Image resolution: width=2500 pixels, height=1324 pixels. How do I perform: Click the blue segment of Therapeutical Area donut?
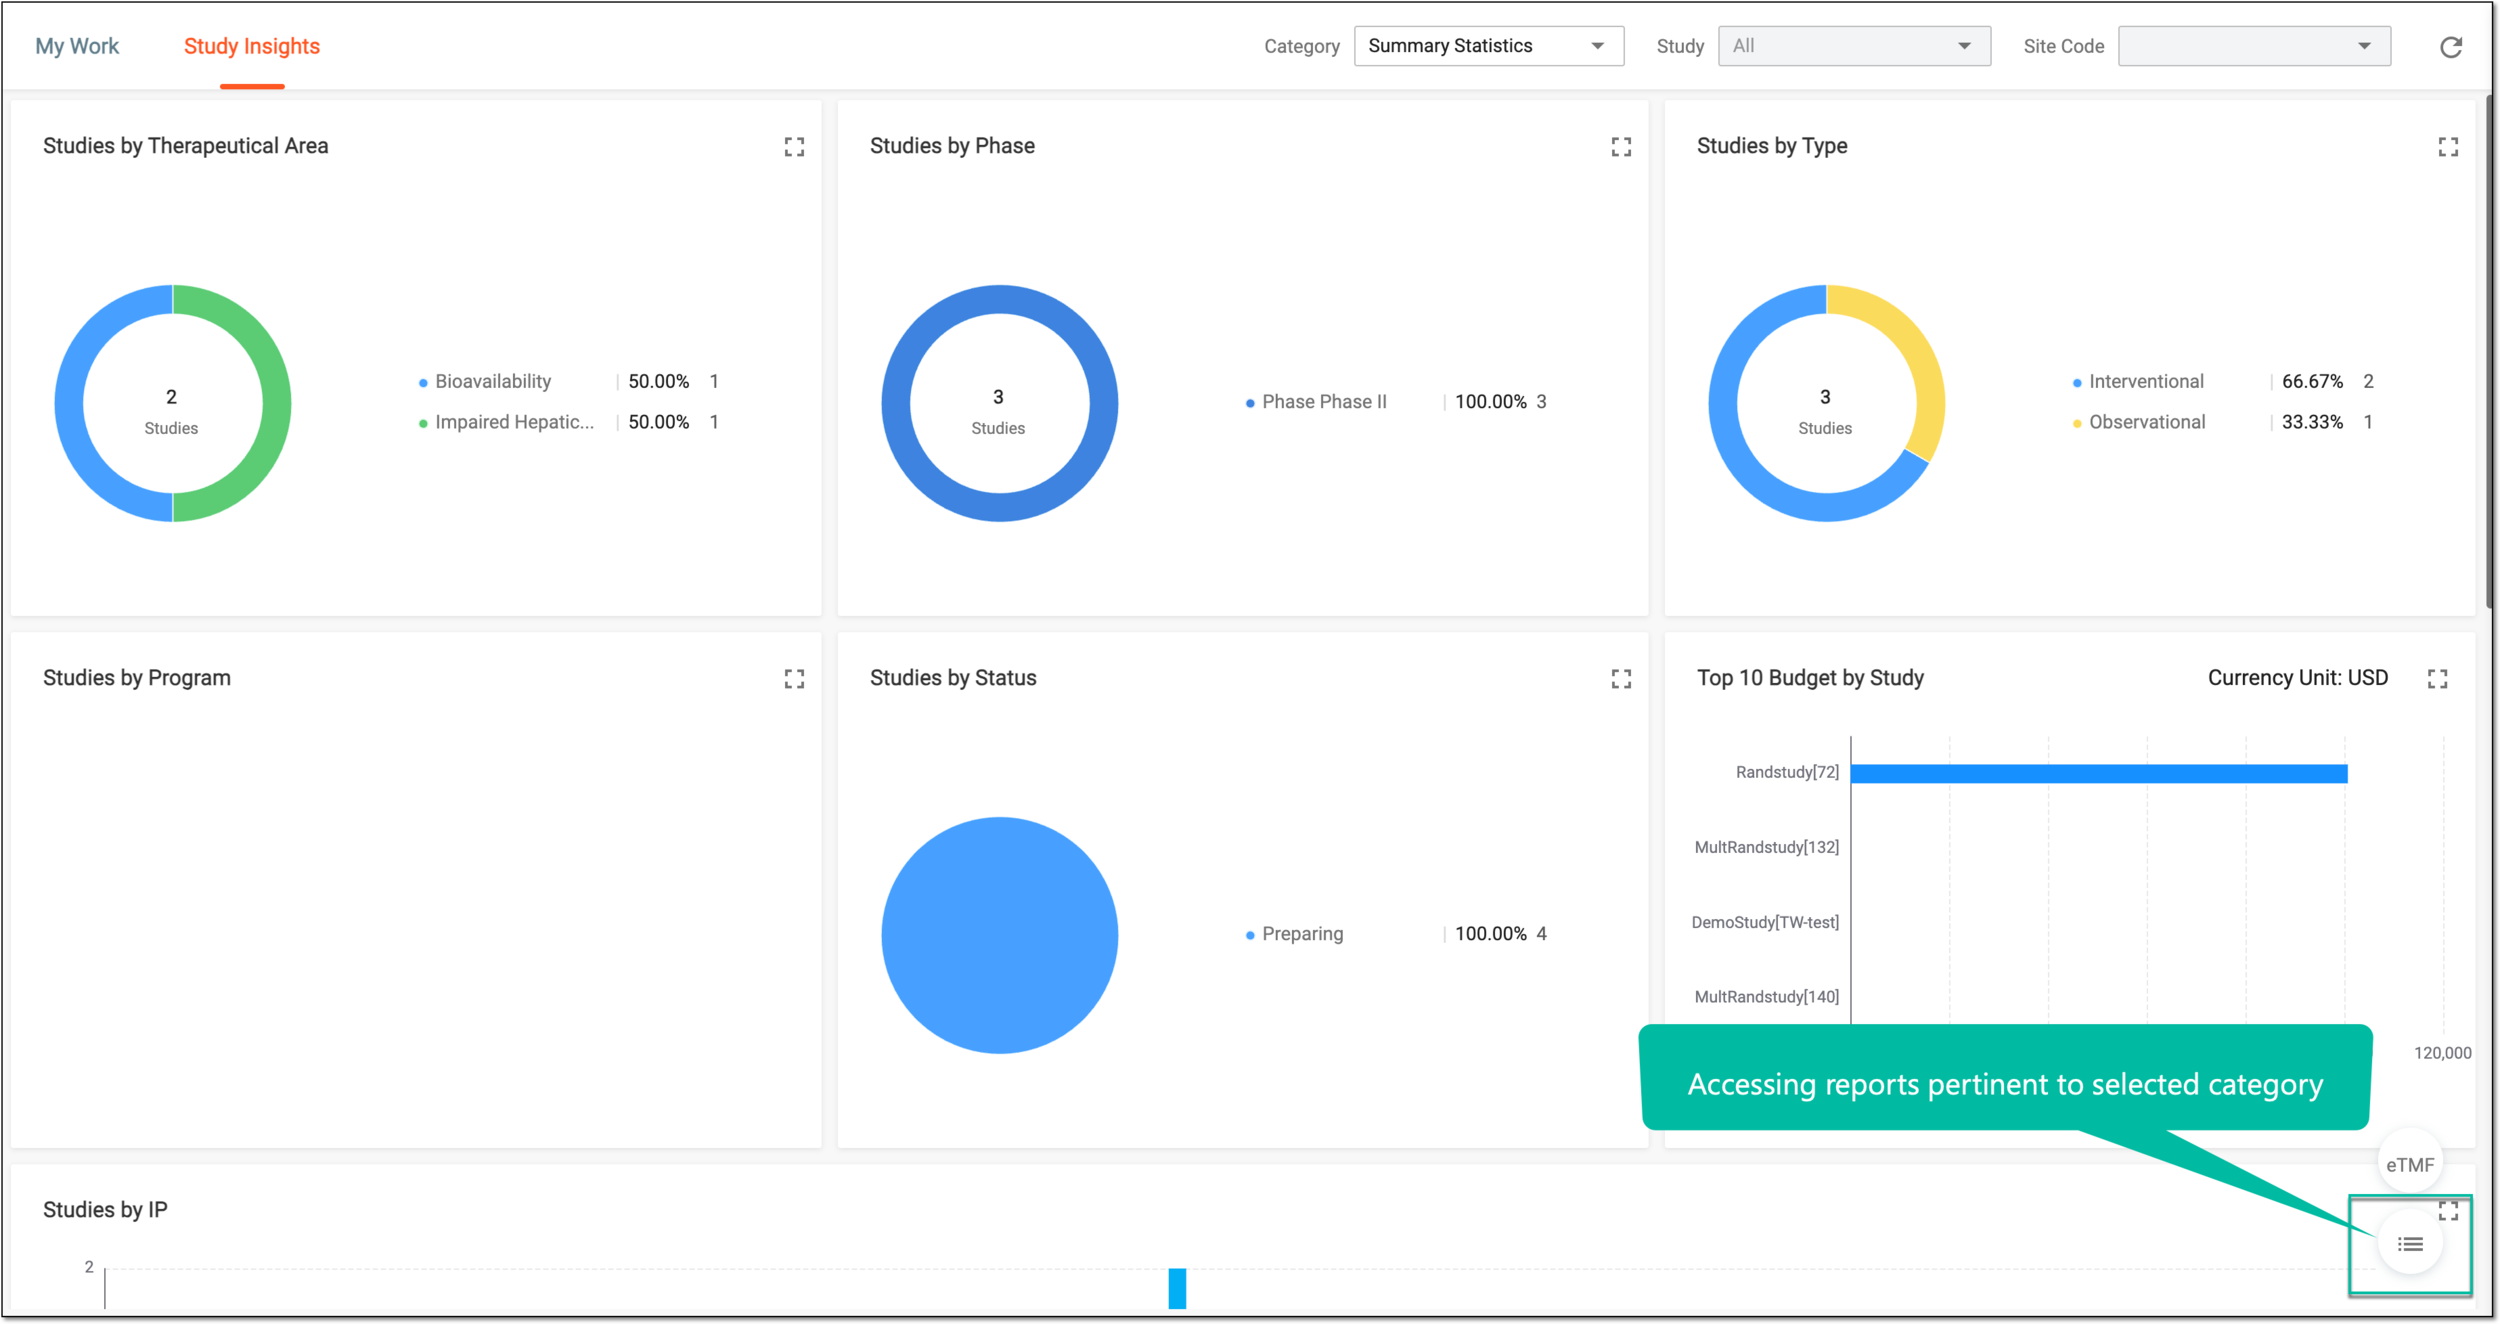[x=69, y=403]
